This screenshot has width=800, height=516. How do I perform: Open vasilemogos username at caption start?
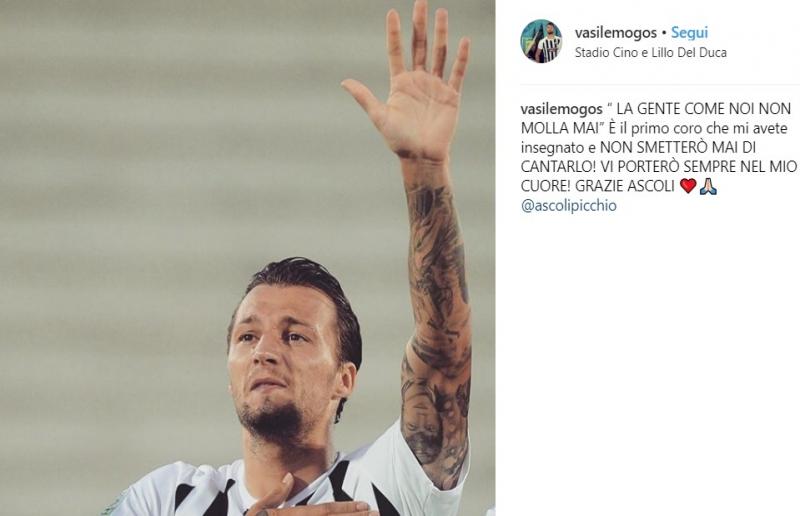[x=561, y=109]
